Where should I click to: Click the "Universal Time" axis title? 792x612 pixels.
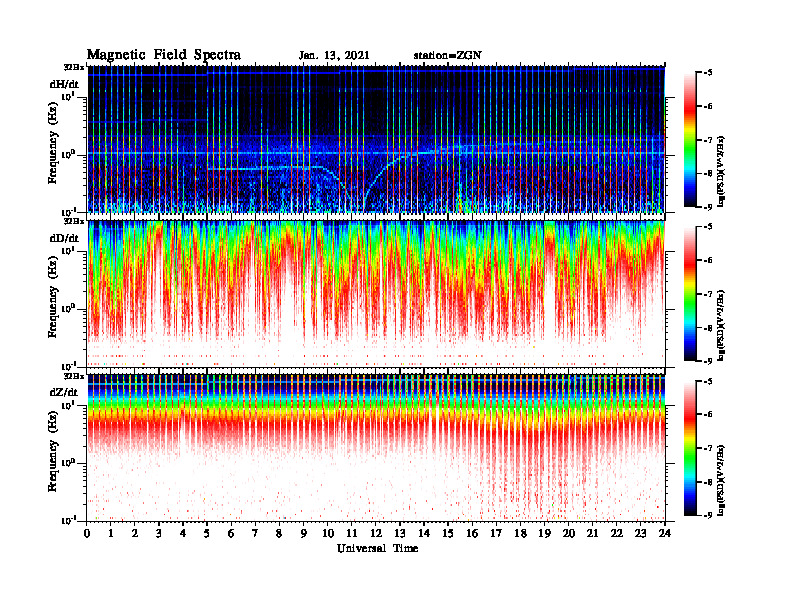point(377,548)
